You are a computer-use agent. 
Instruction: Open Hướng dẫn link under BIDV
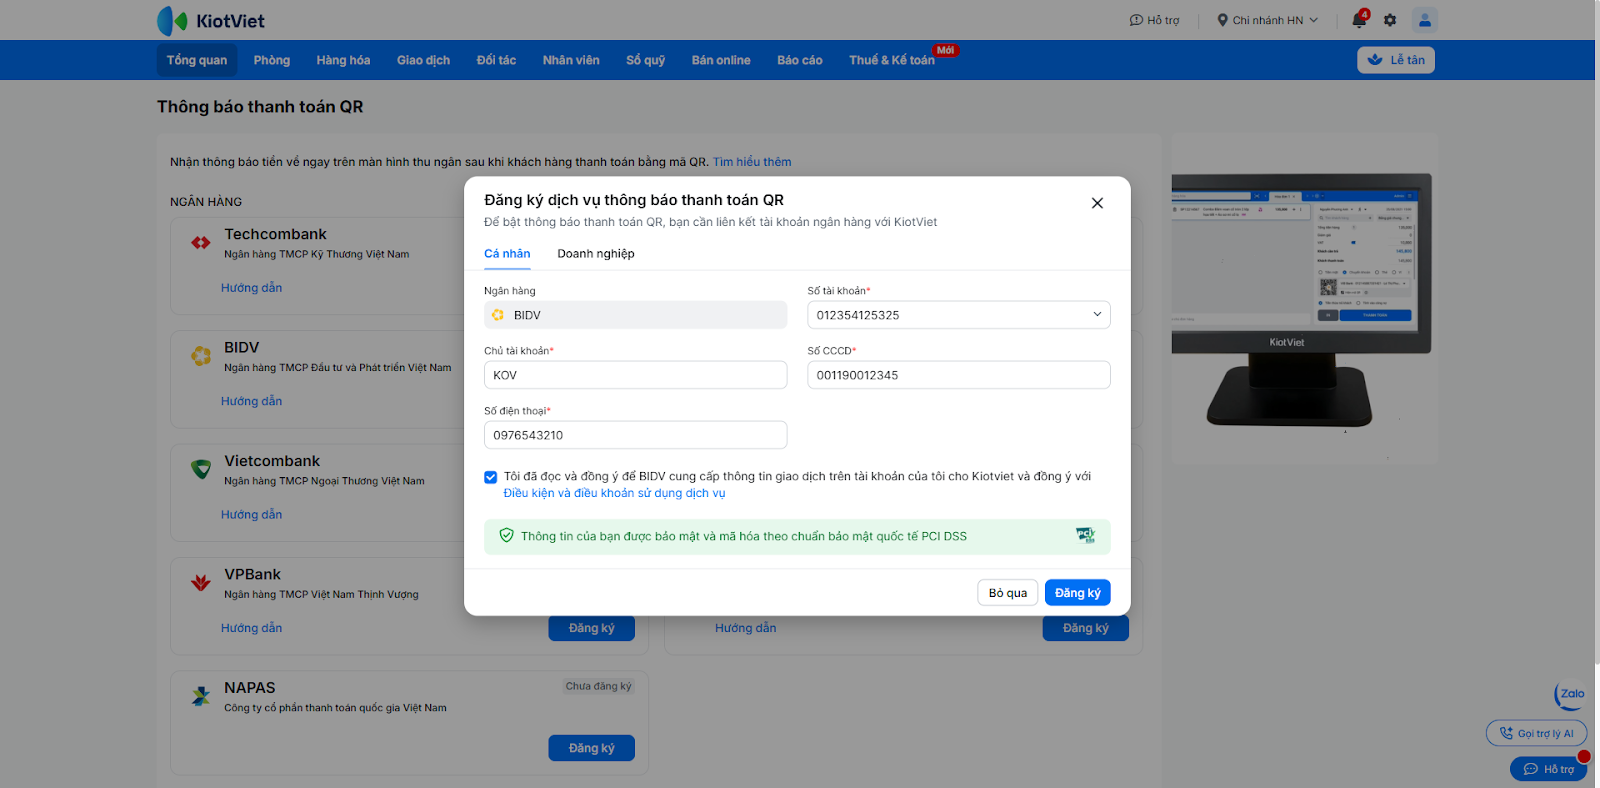252,401
